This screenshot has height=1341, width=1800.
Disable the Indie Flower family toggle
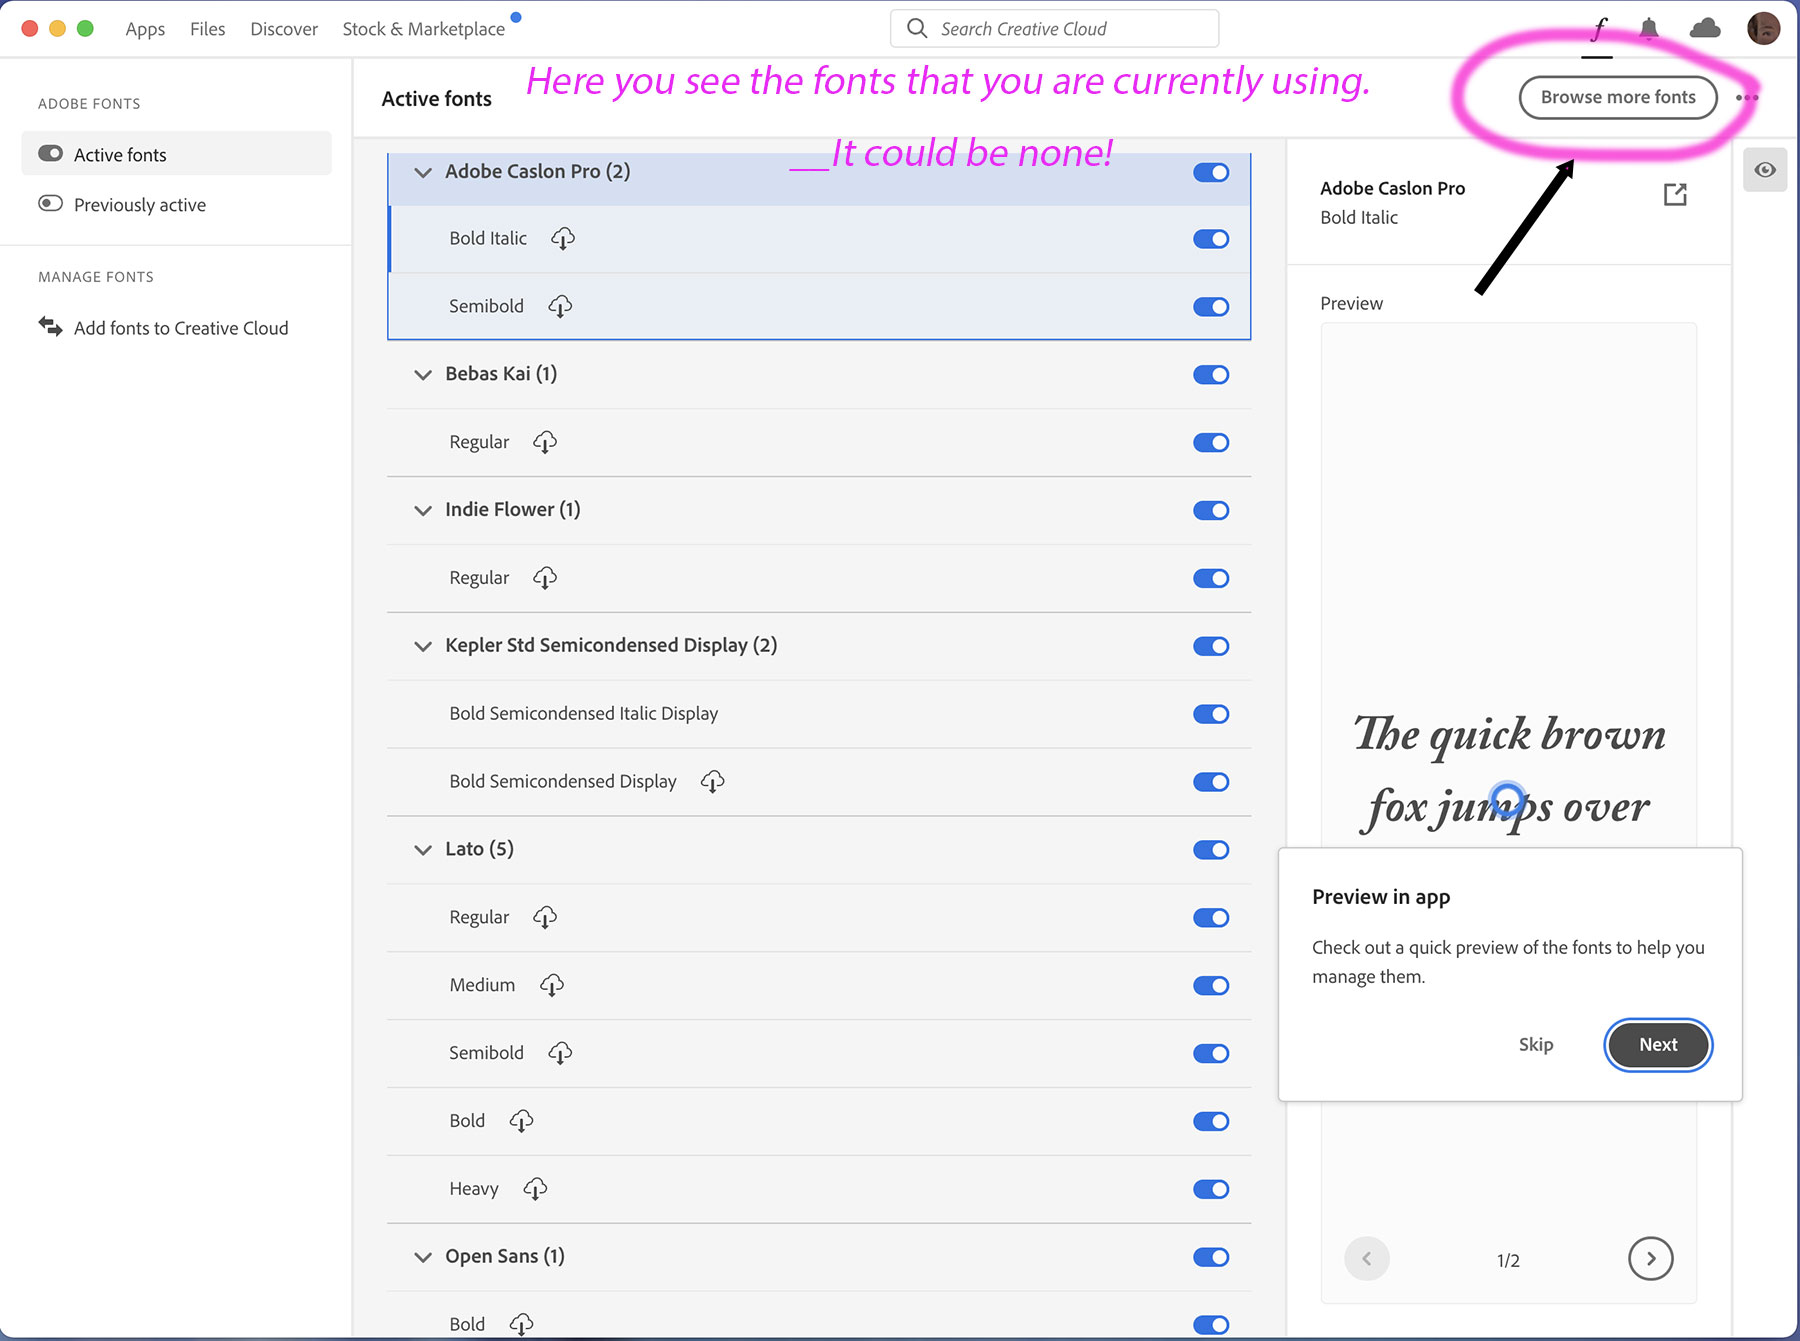(x=1211, y=511)
